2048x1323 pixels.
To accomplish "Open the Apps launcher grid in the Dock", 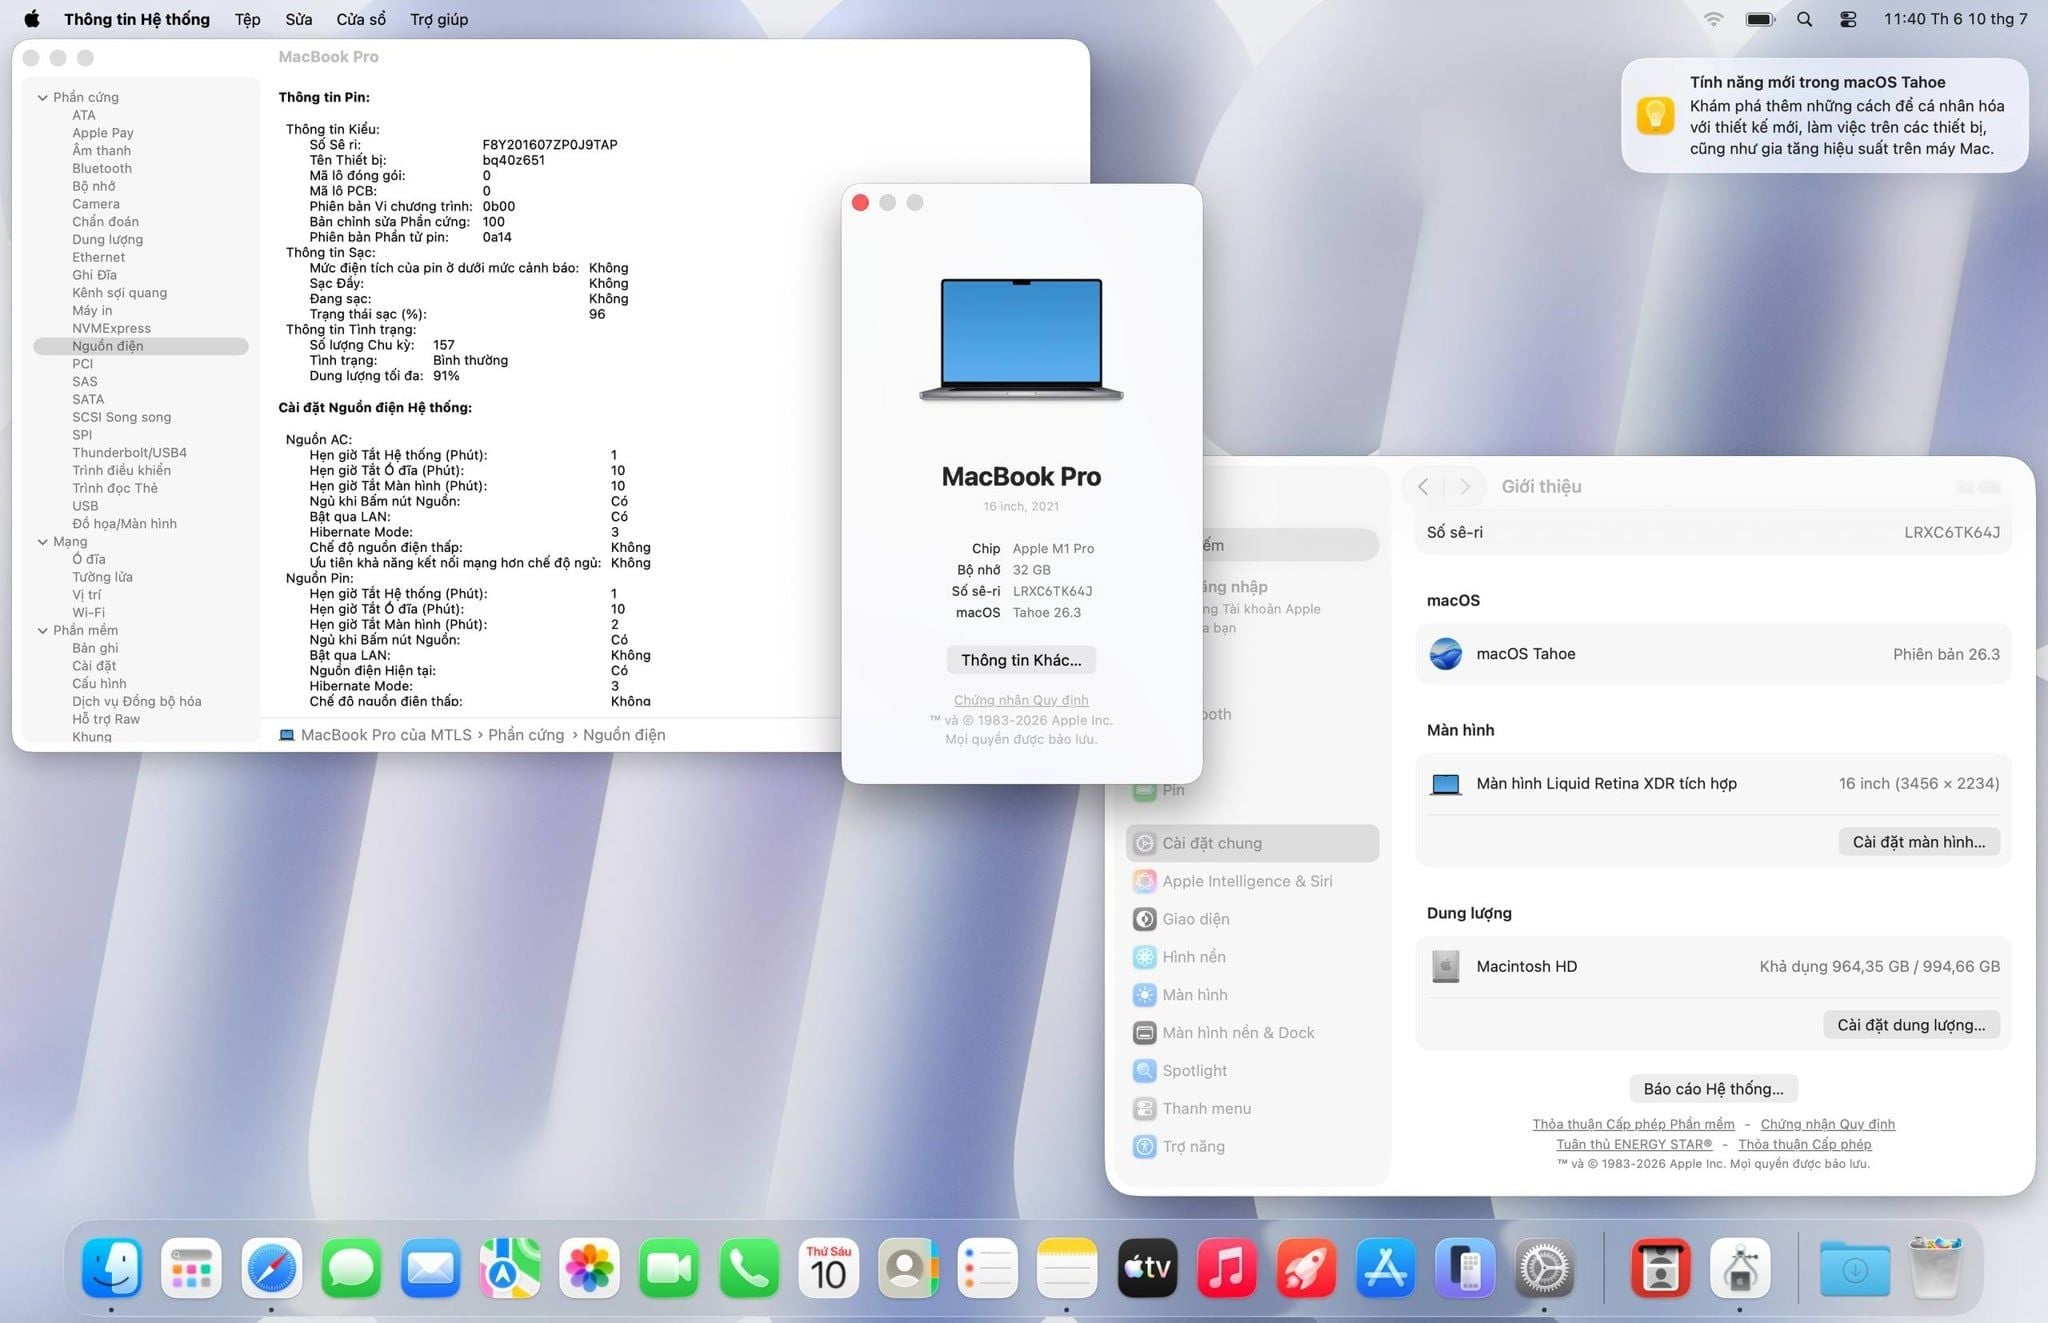I will pyautogui.click(x=191, y=1267).
